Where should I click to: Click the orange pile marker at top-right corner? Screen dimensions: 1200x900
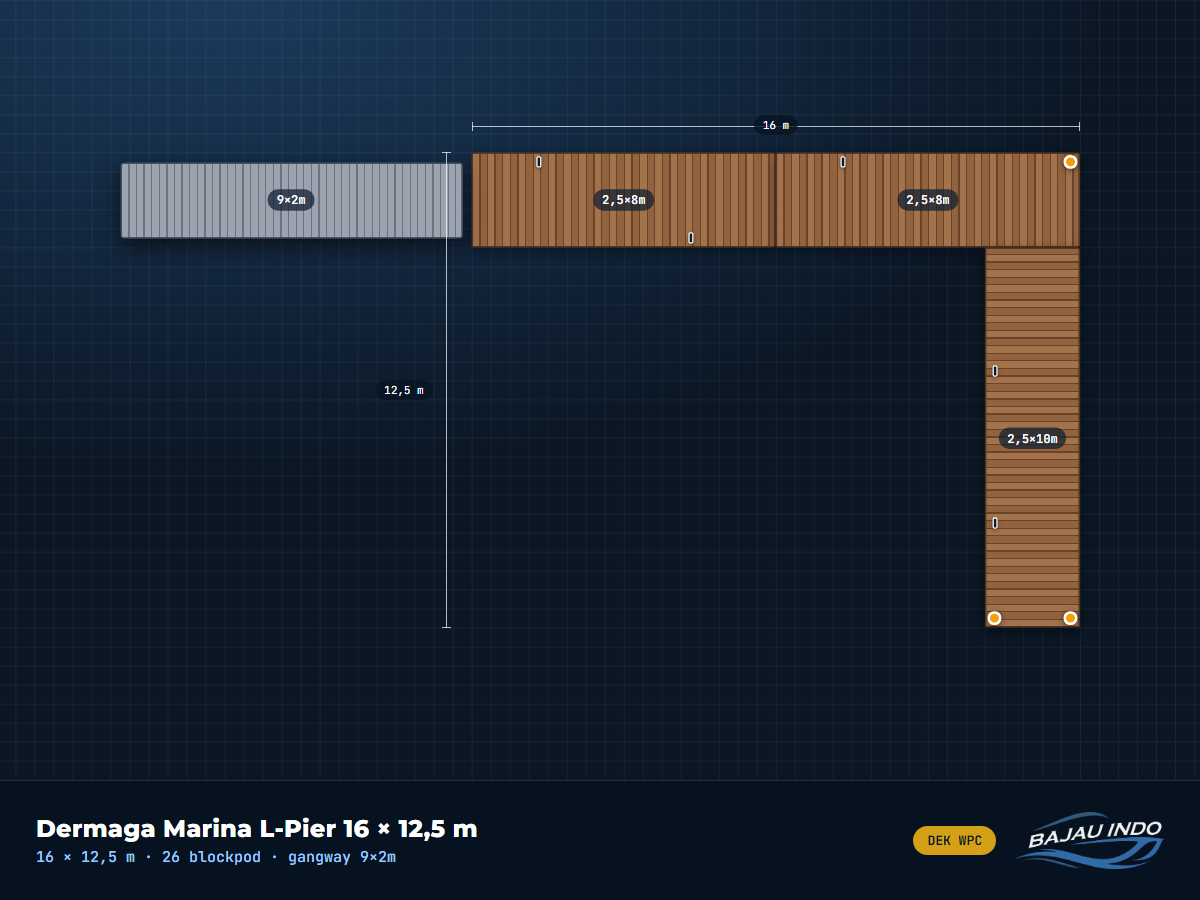tap(1070, 162)
